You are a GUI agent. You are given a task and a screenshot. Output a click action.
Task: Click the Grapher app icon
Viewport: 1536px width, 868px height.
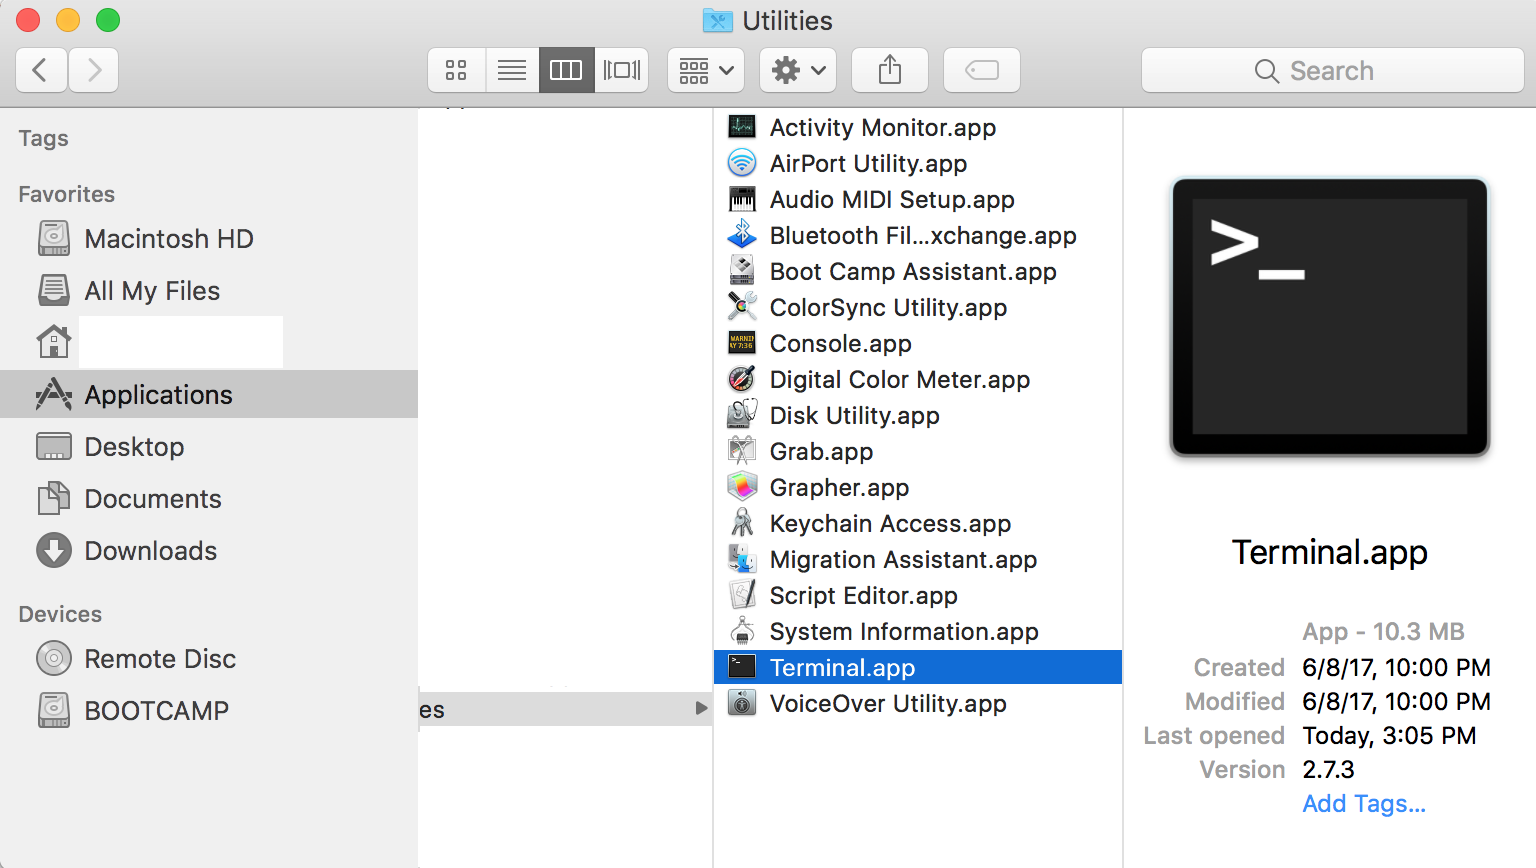point(742,487)
